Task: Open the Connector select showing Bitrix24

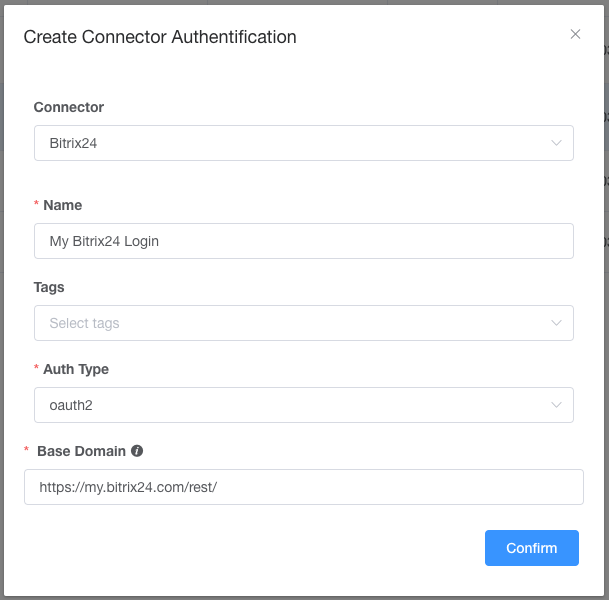Action: [290, 143]
